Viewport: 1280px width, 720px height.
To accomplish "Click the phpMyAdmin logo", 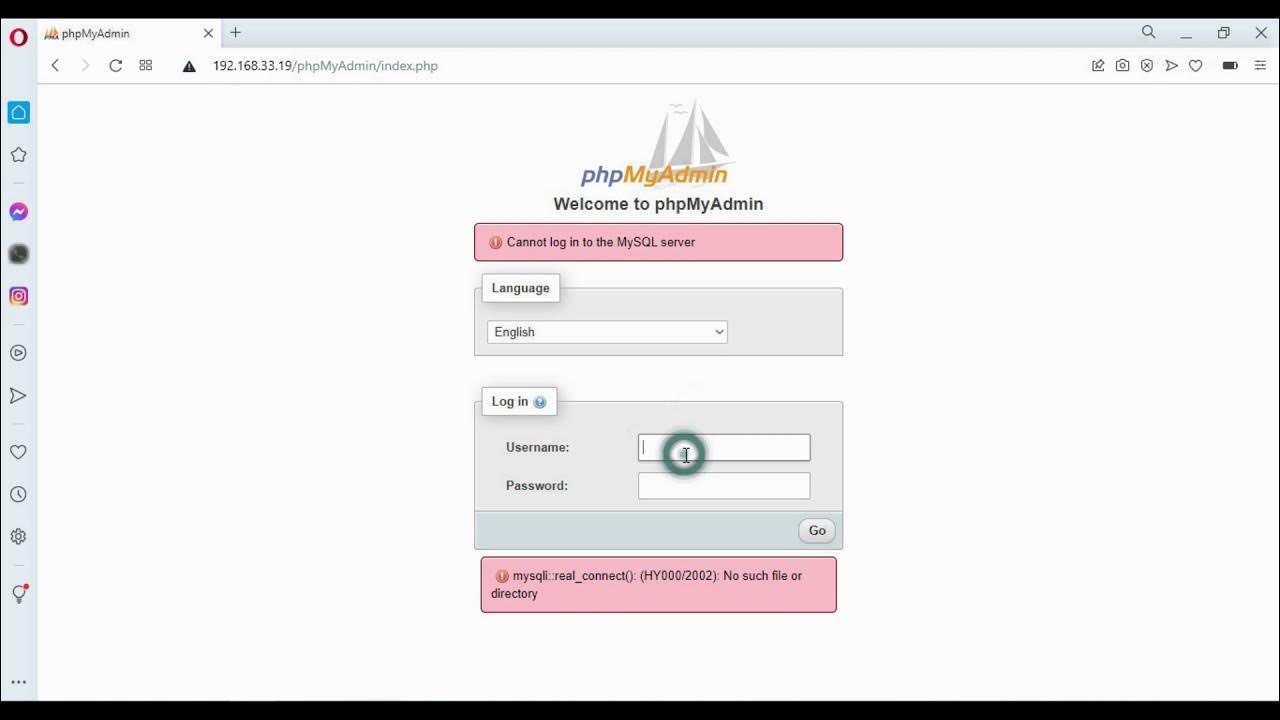I will coord(656,143).
